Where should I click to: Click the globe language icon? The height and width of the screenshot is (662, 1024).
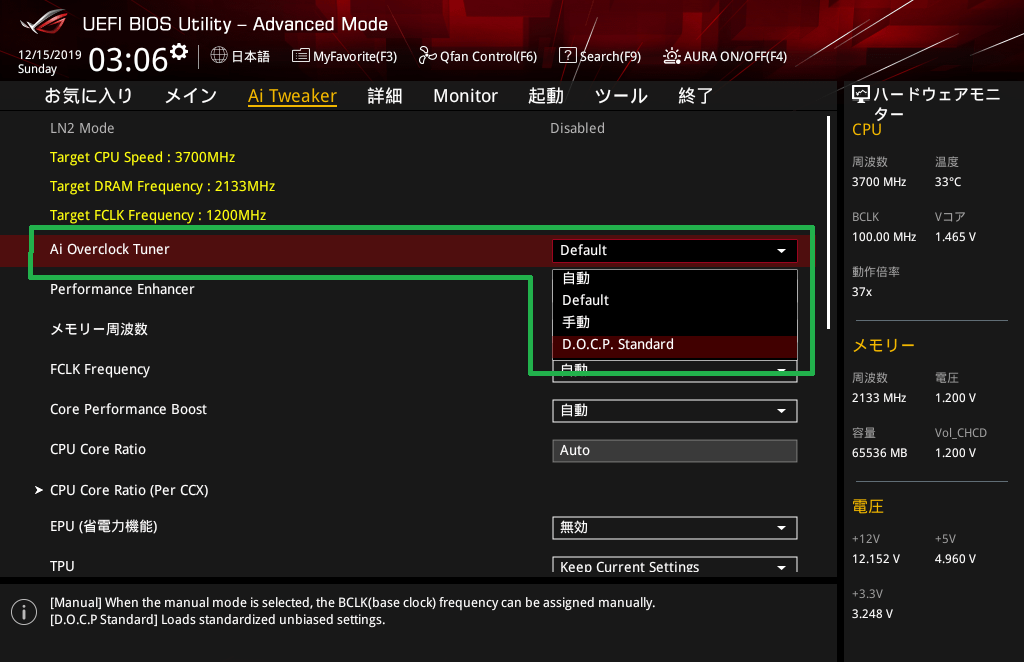(x=219, y=55)
